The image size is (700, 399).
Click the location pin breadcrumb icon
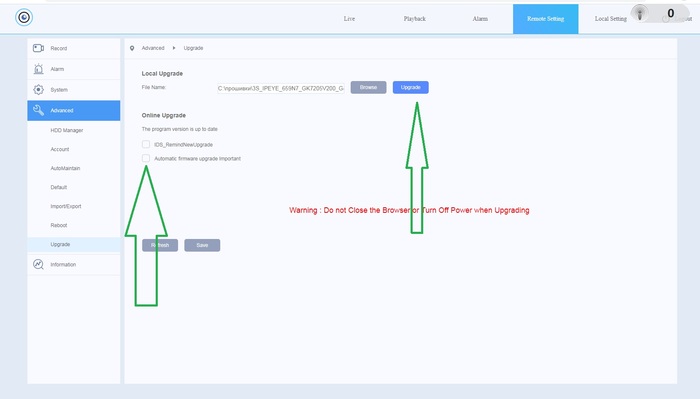(x=132, y=48)
